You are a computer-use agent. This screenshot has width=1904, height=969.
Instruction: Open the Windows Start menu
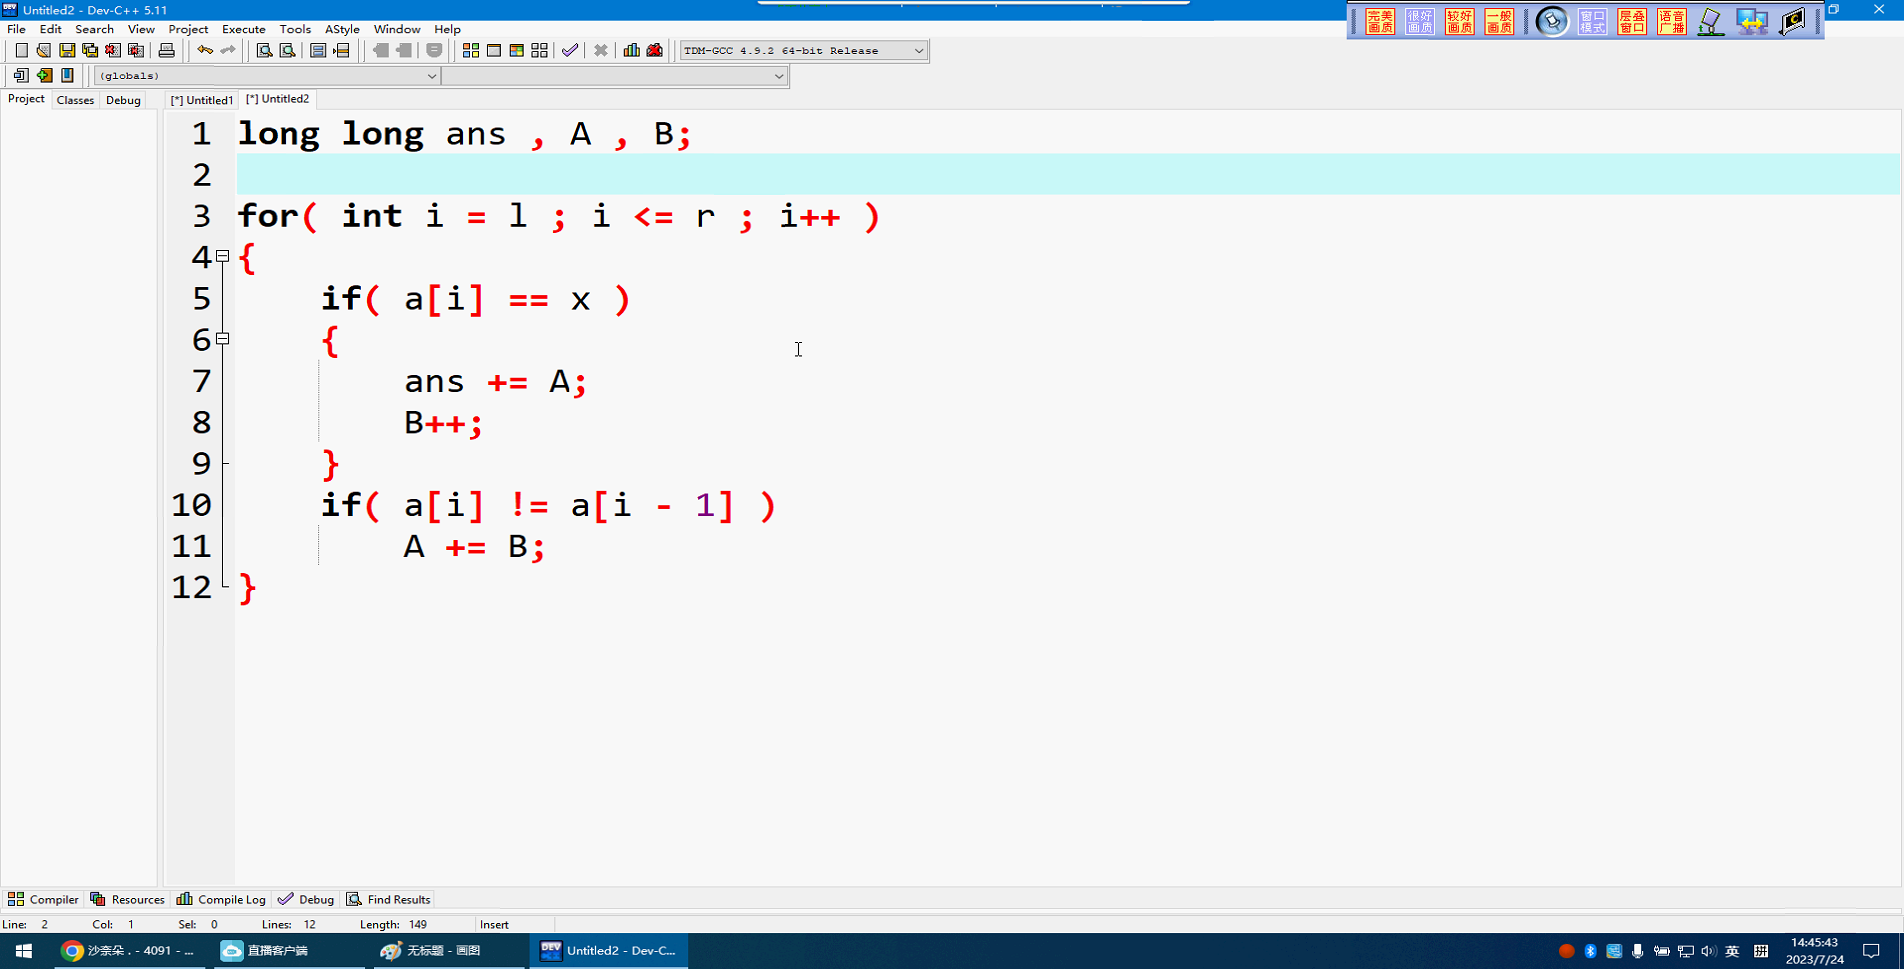(24, 951)
